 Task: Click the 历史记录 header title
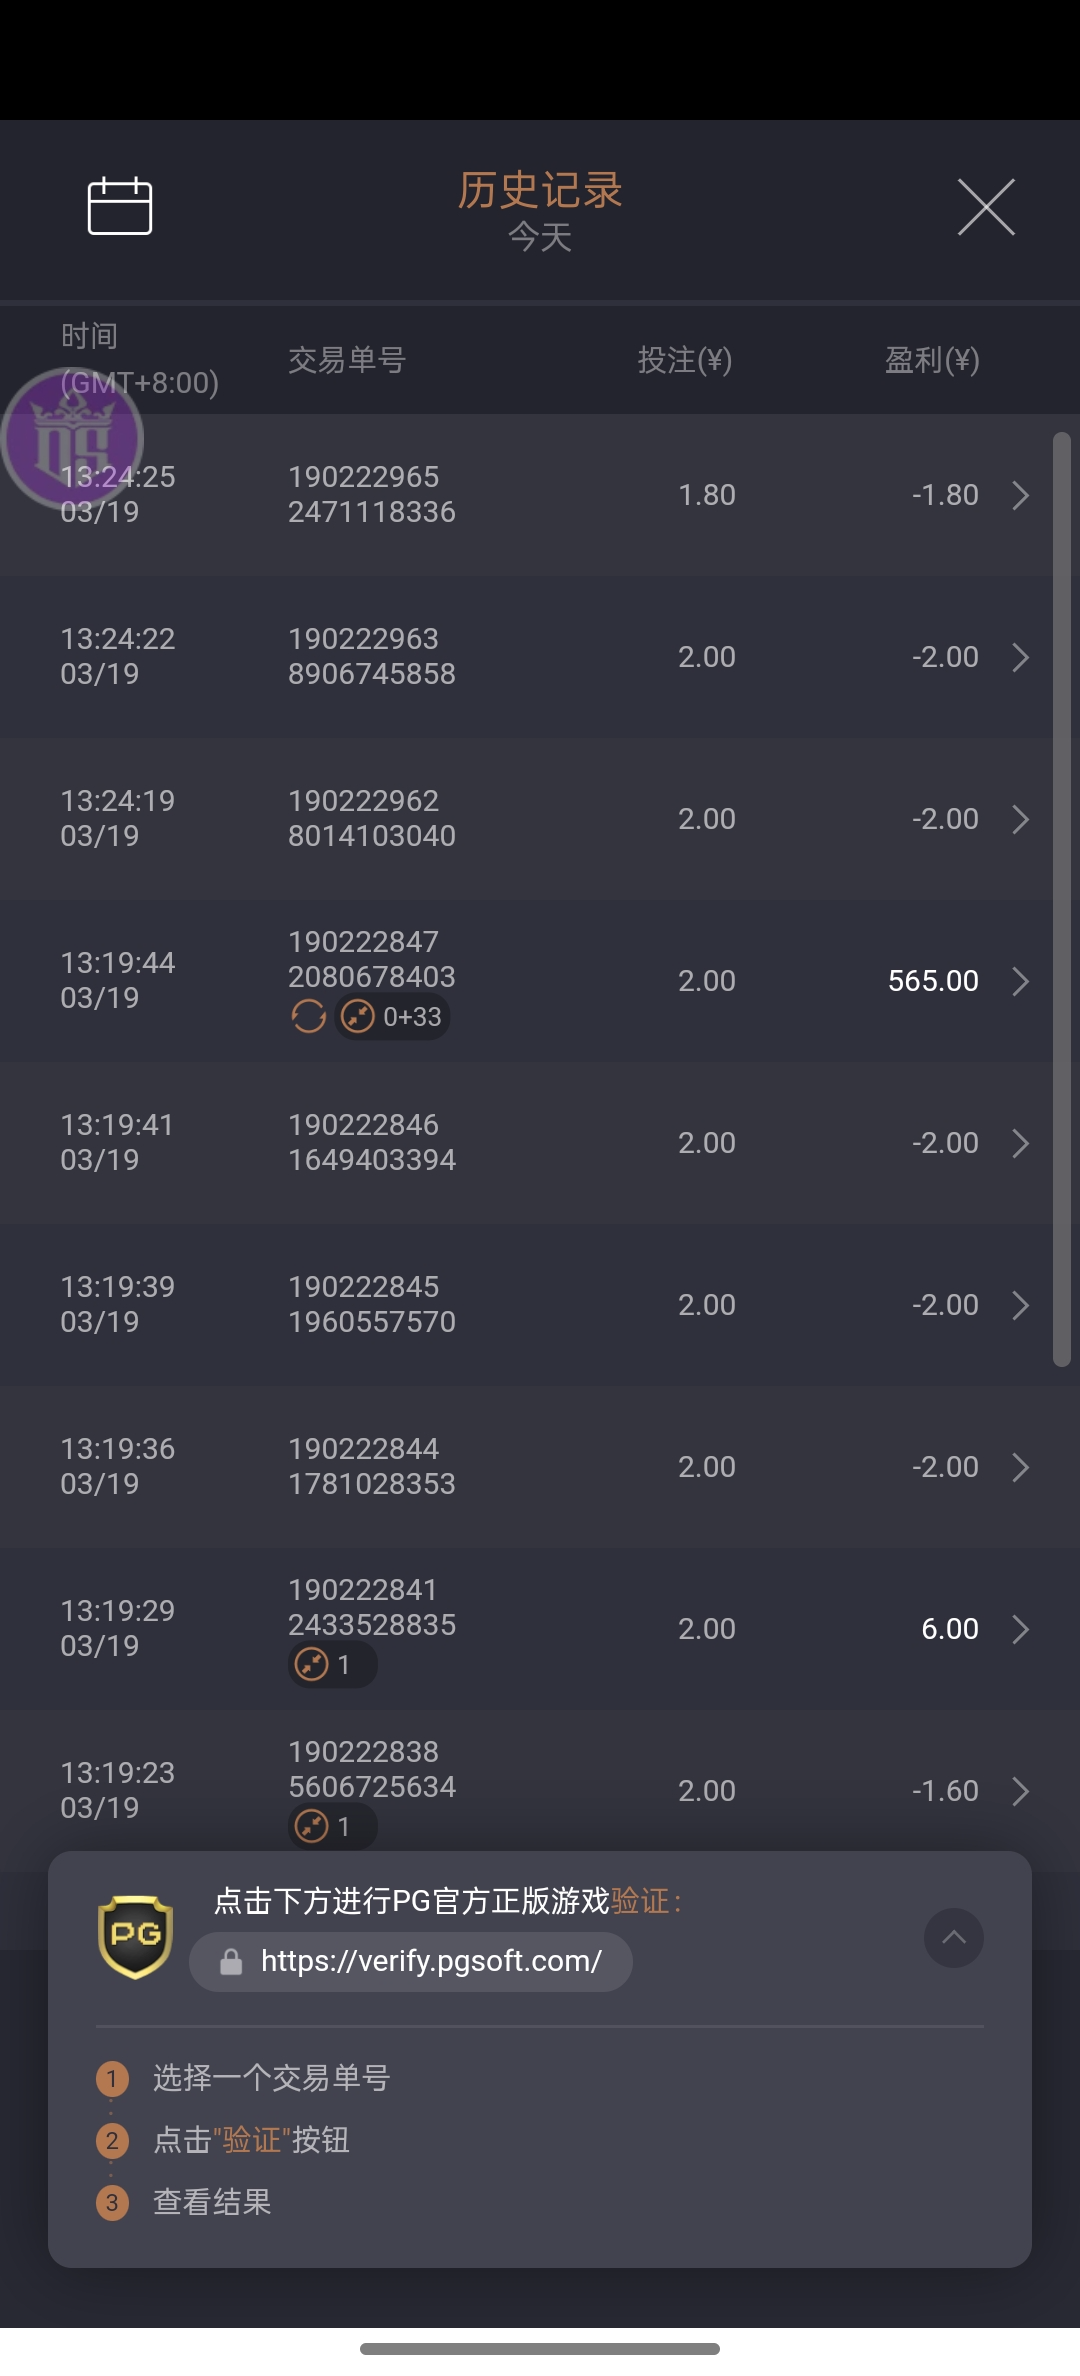point(540,190)
